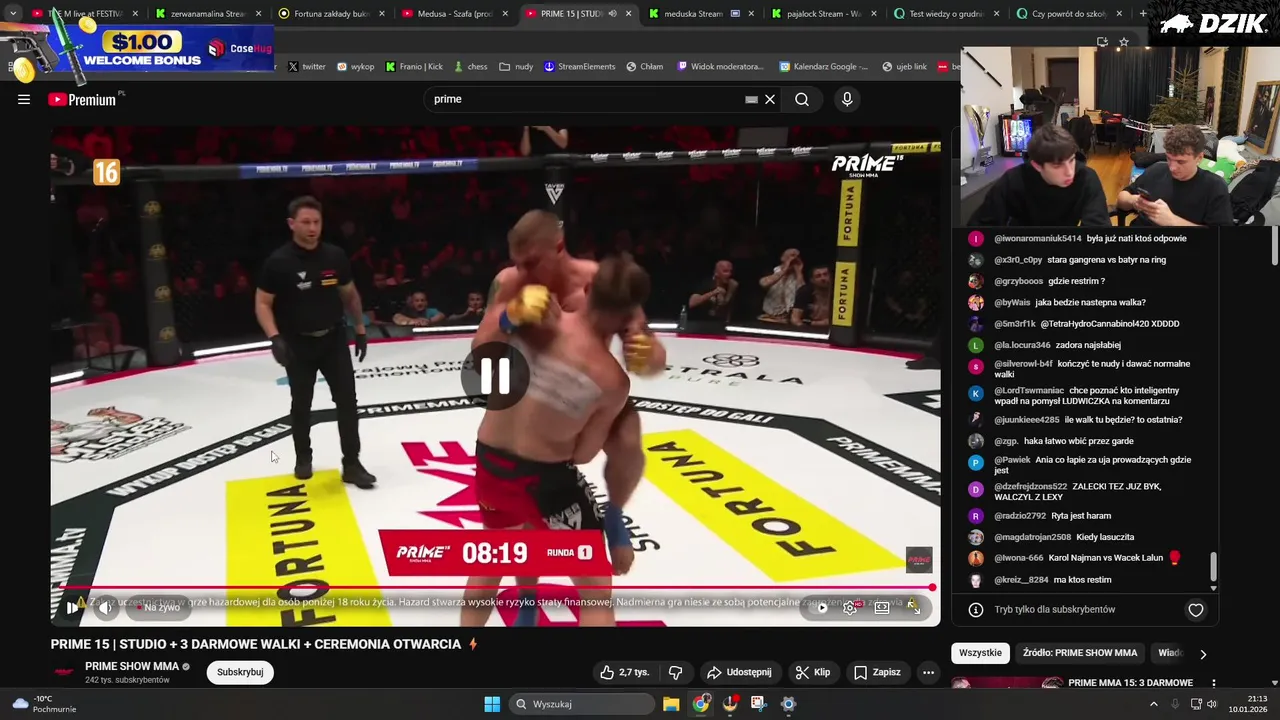Open a new browser tab with plus
This screenshot has height=720, width=1280.
click(x=1145, y=14)
